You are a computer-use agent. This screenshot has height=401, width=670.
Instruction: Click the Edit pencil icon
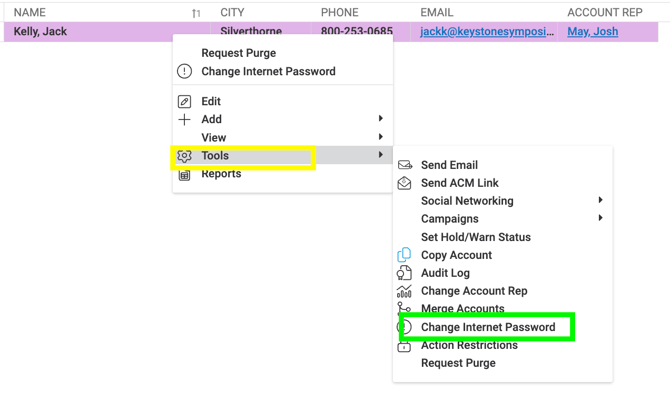[x=184, y=101]
